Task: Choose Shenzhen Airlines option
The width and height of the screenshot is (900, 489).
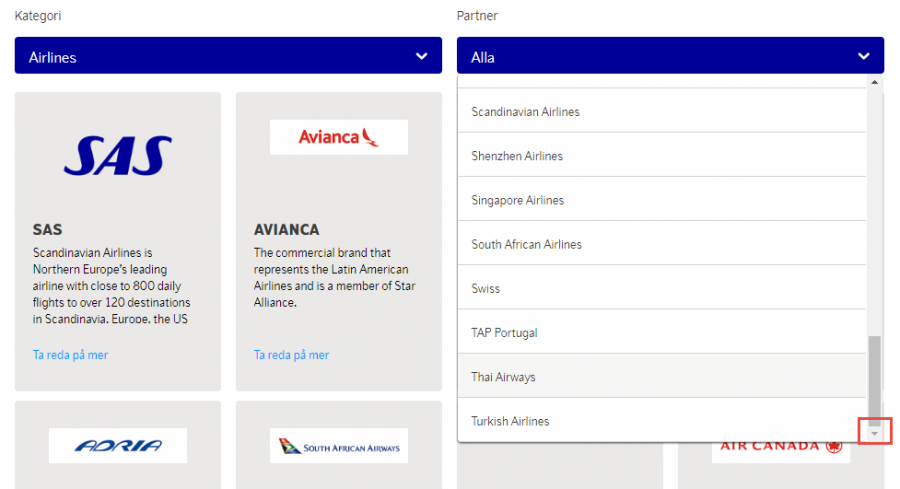Action: (517, 156)
